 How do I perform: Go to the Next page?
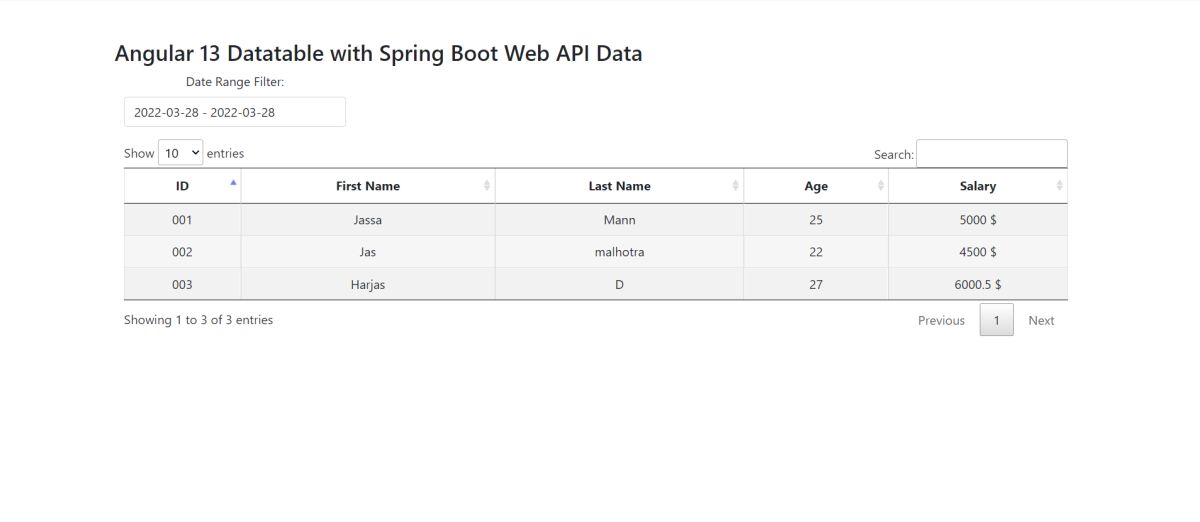pos(1041,320)
